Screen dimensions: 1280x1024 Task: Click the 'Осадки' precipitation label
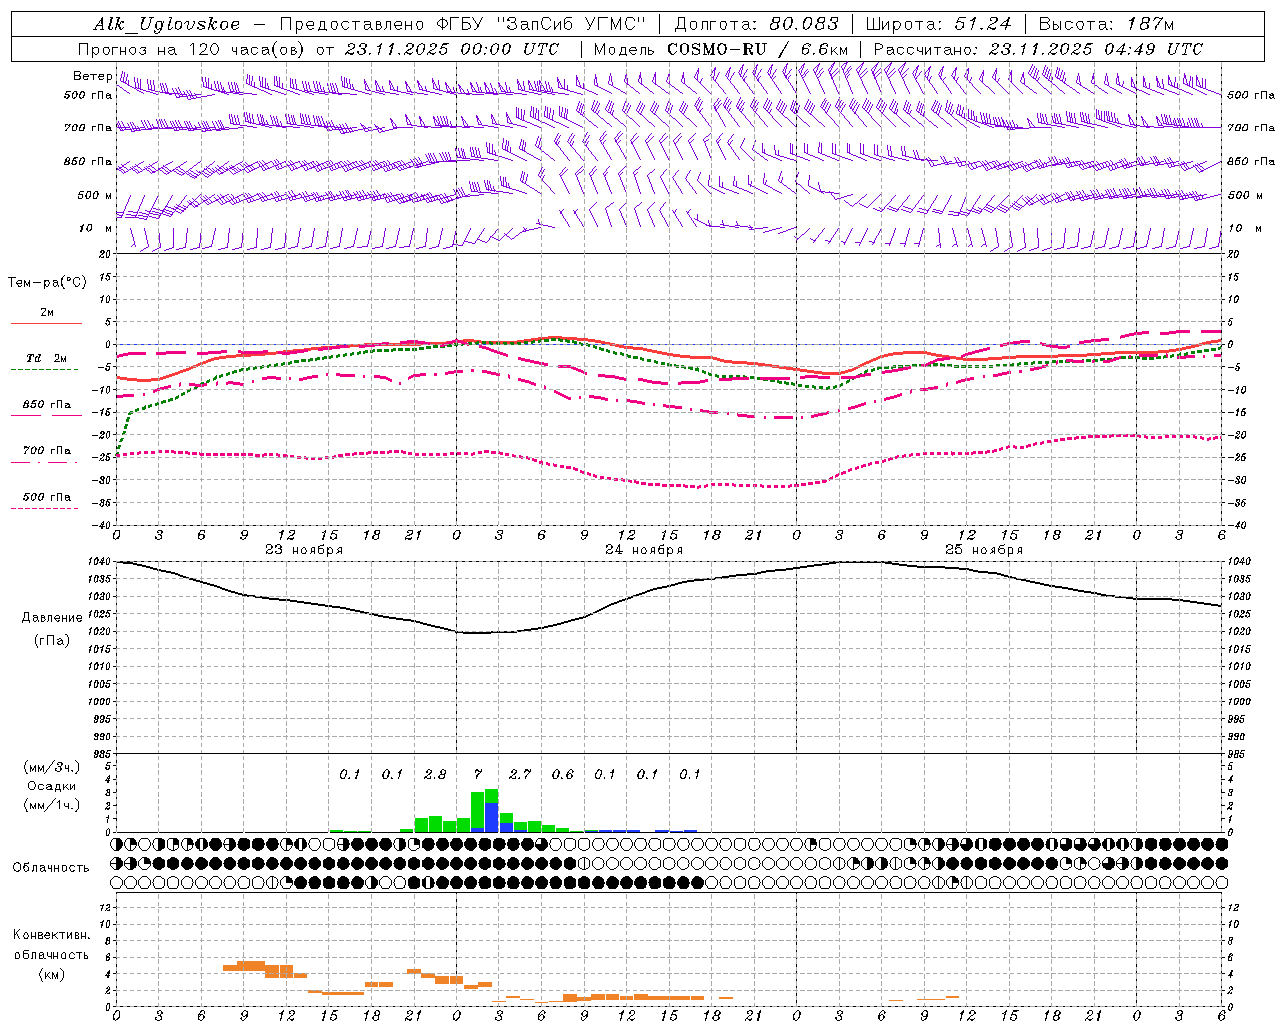(x=52, y=786)
